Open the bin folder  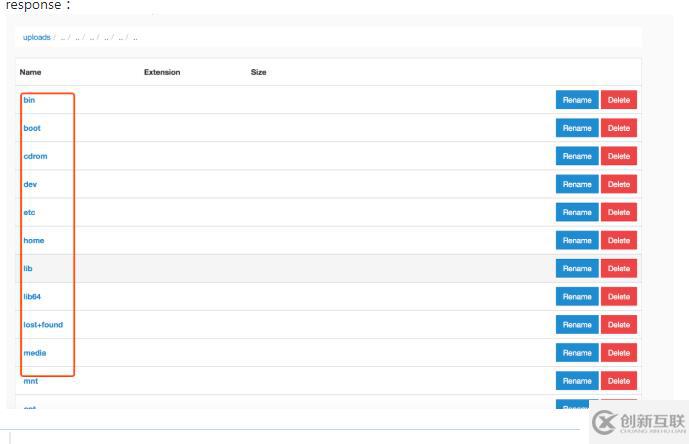(29, 100)
